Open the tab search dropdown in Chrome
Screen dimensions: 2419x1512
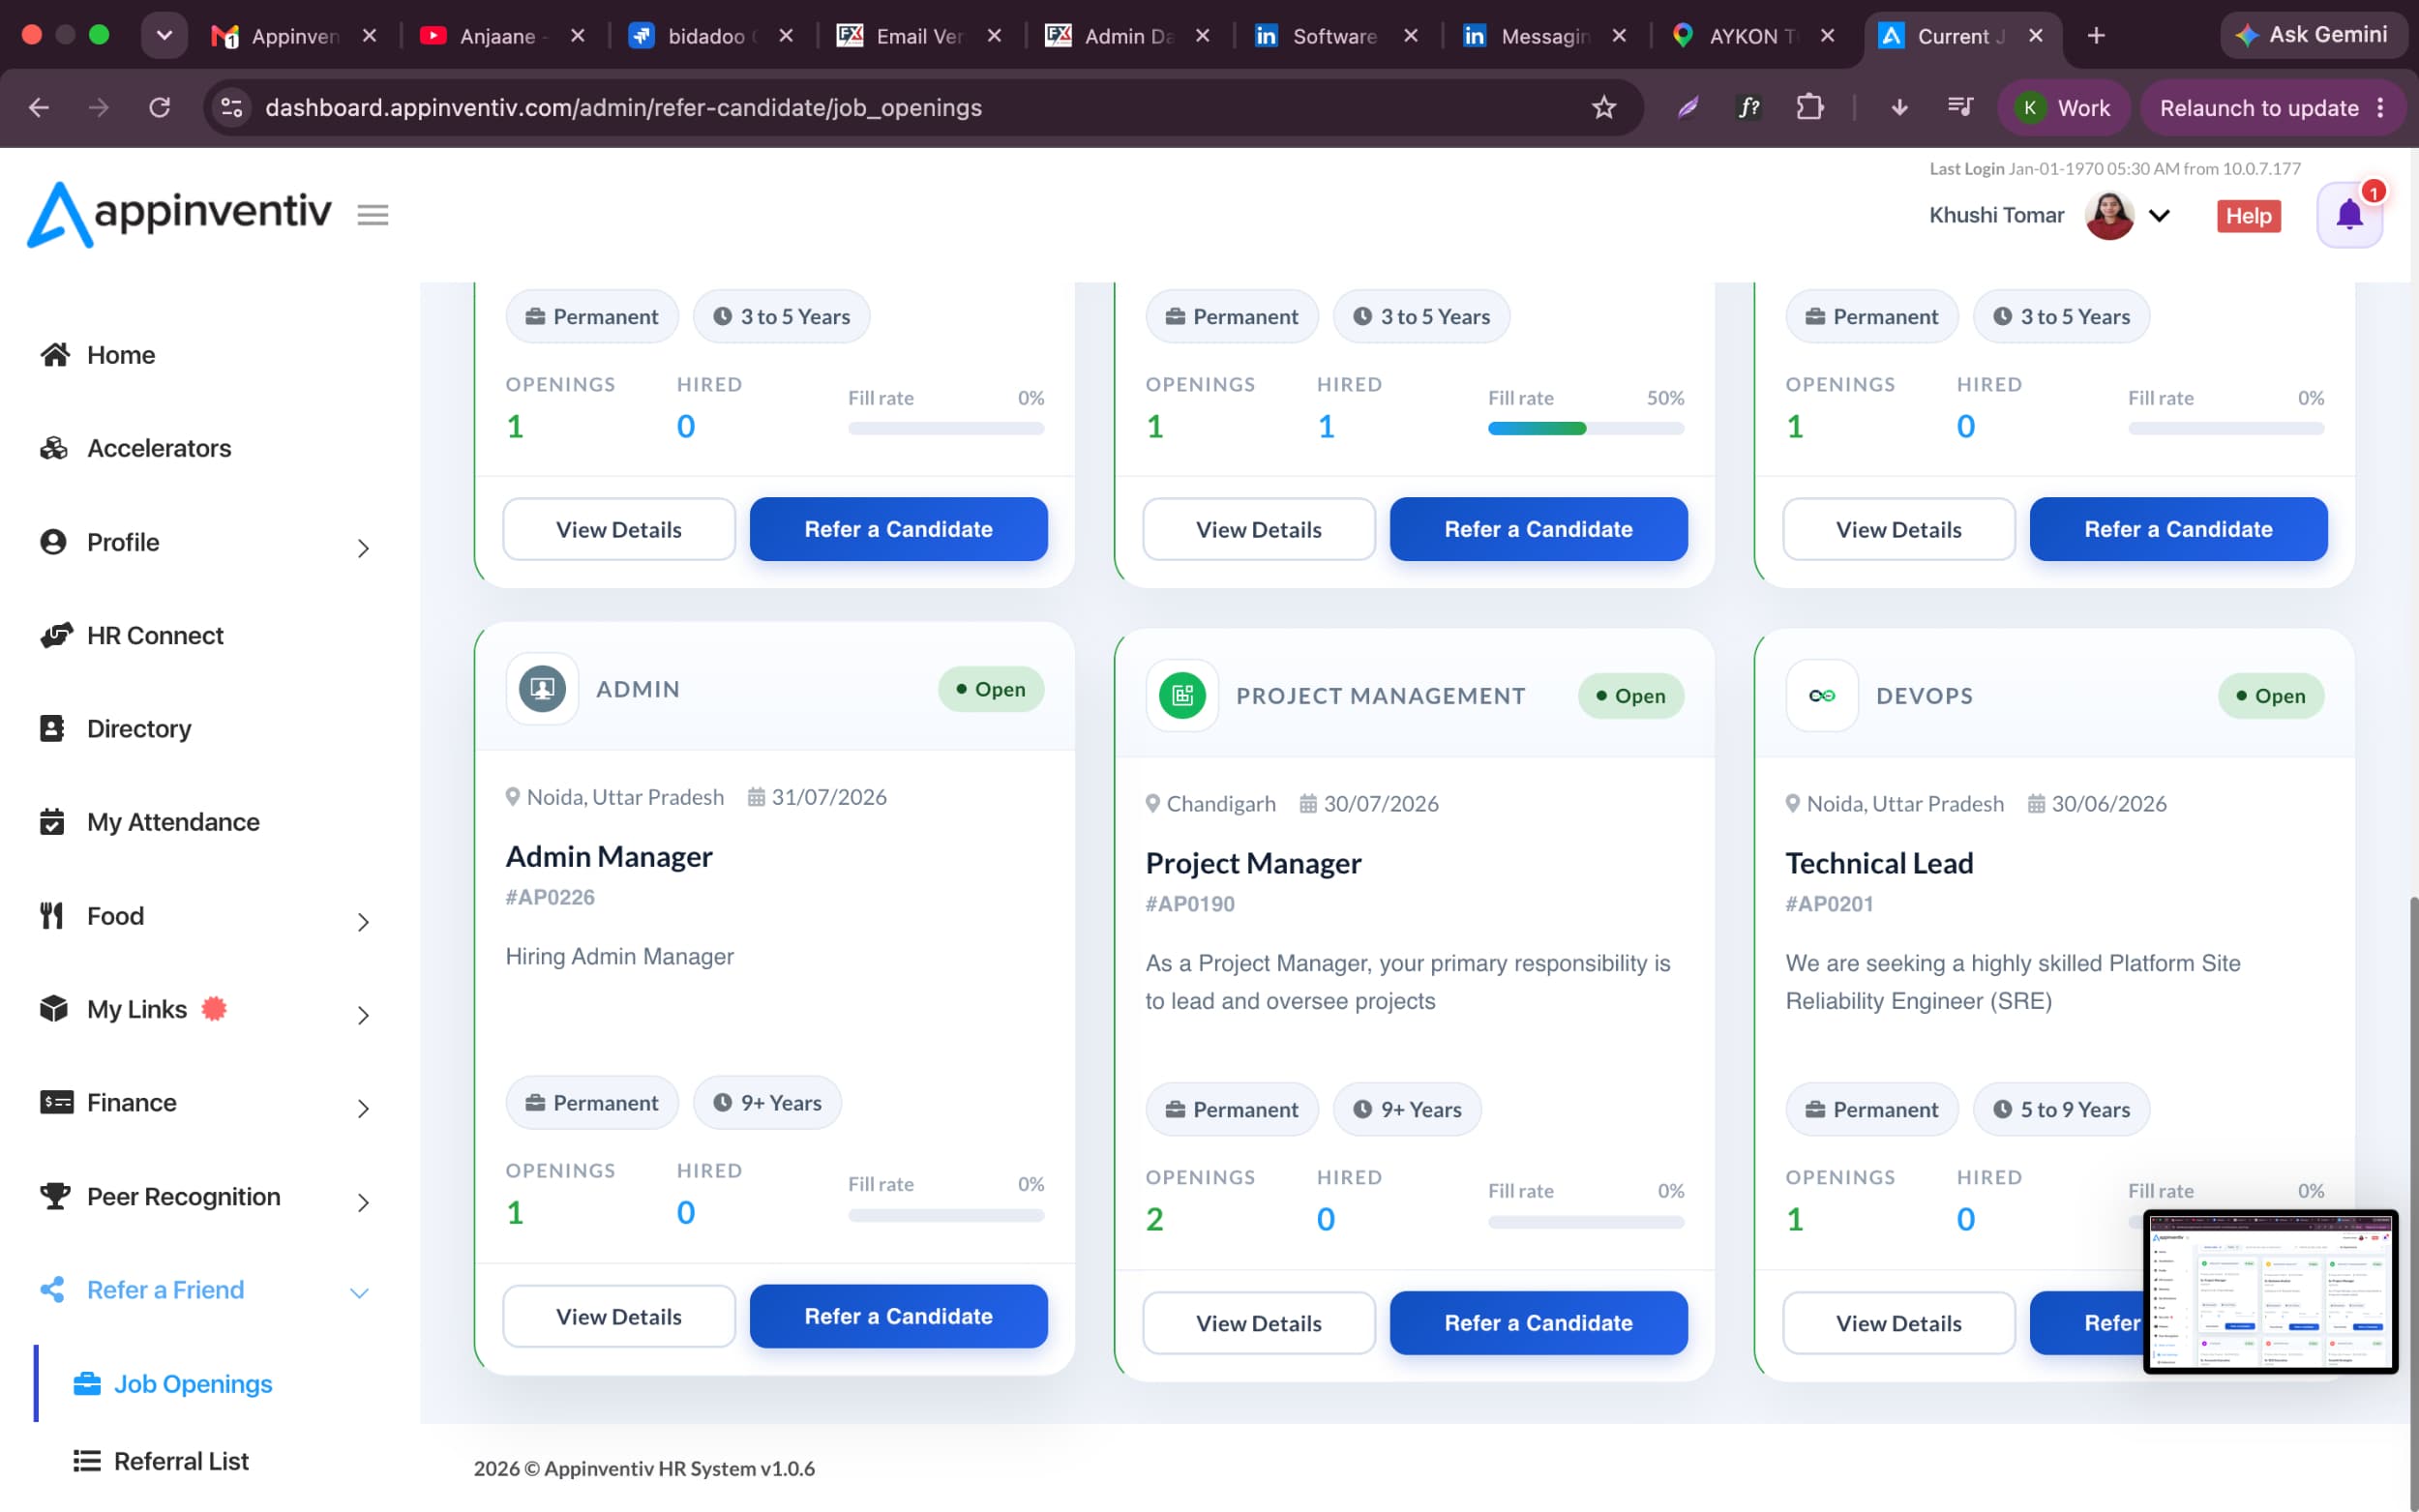[x=164, y=35]
